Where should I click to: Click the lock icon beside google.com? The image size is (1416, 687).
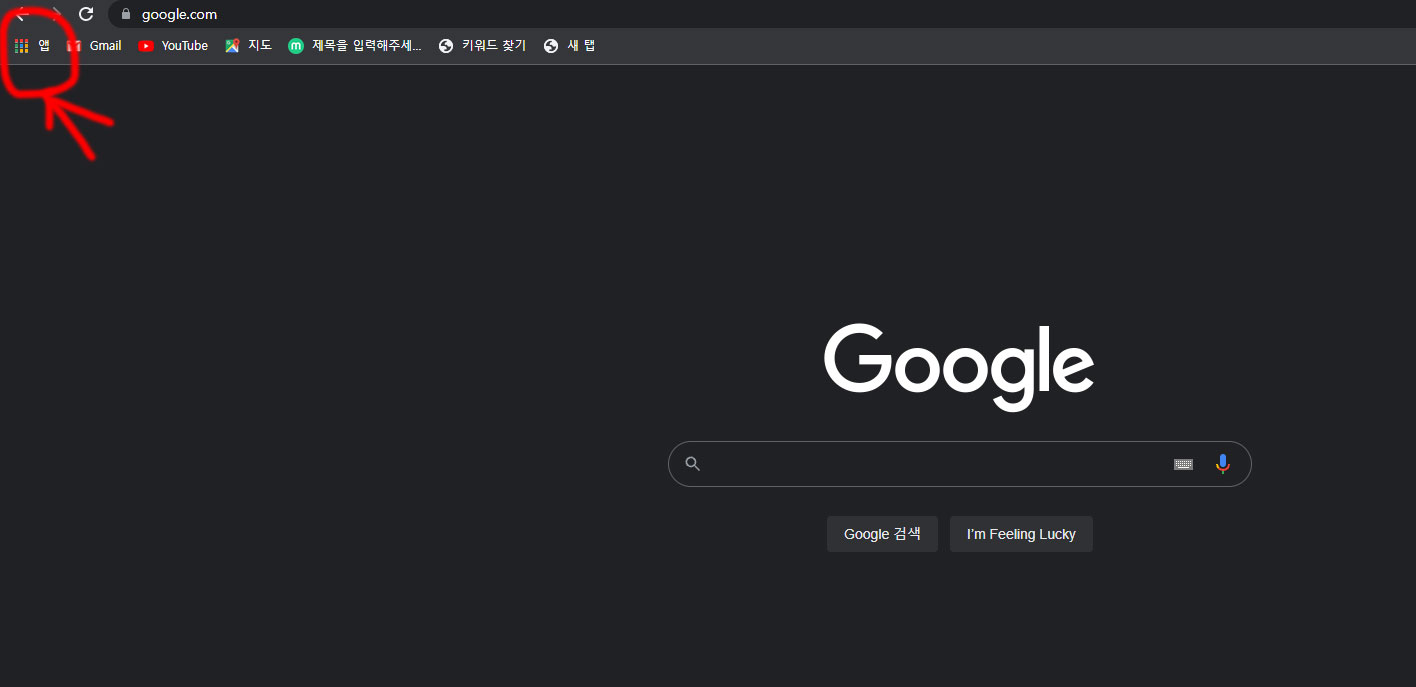126,14
